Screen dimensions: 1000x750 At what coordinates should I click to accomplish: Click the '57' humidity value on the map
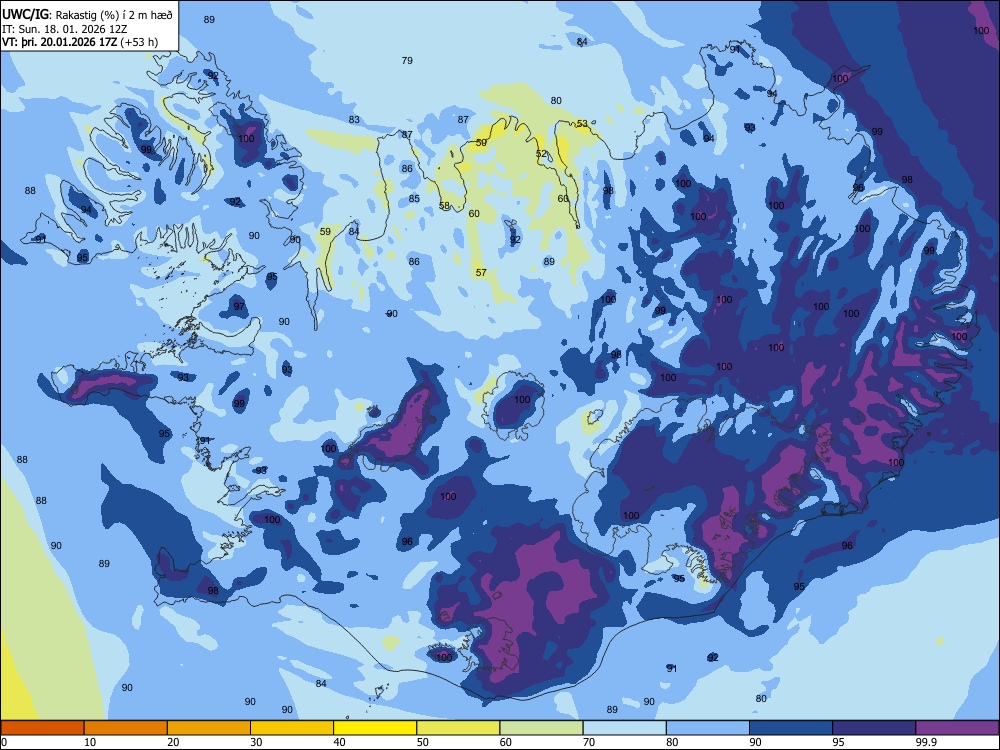click(x=481, y=272)
